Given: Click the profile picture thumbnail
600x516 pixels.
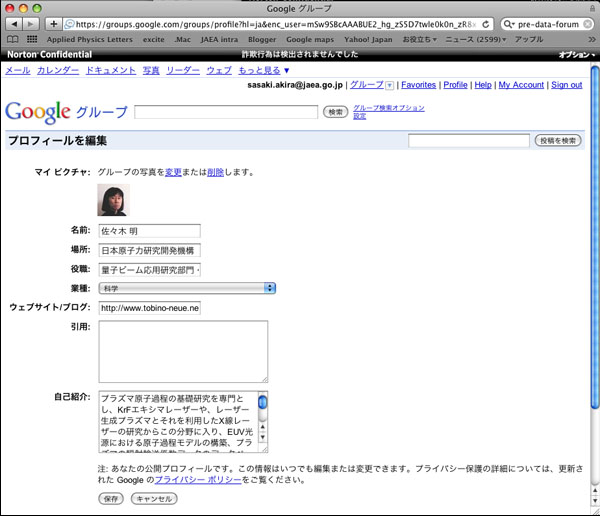Looking at the screenshot, I should [x=114, y=200].
